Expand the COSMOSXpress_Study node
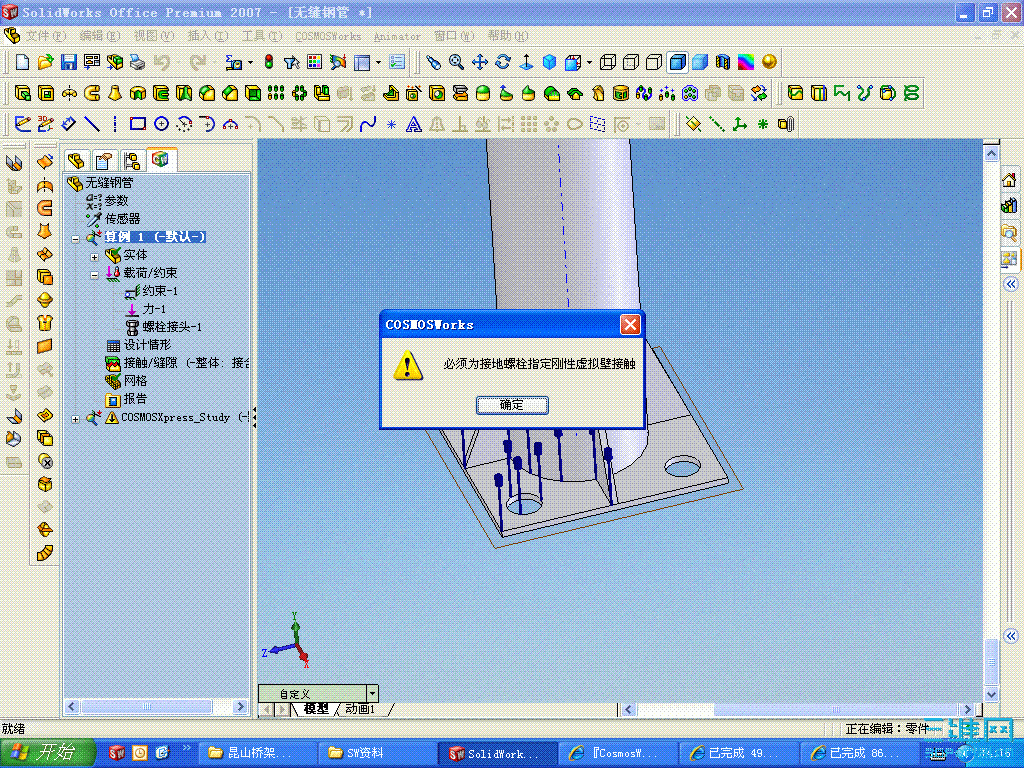 click(75, 419)
